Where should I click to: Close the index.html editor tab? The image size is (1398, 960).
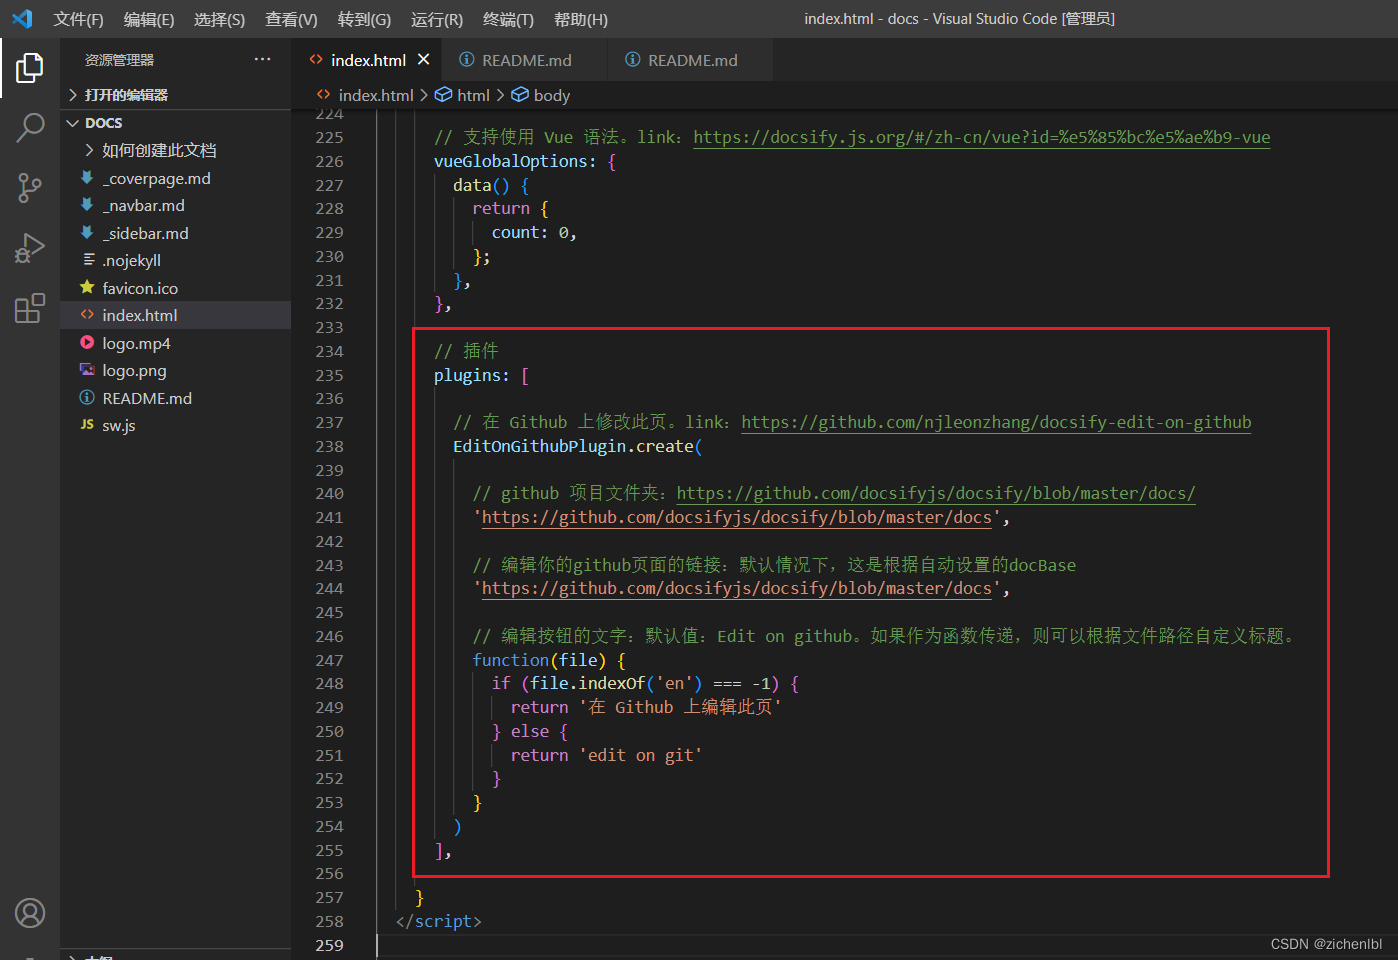click(x=424, y=60)
